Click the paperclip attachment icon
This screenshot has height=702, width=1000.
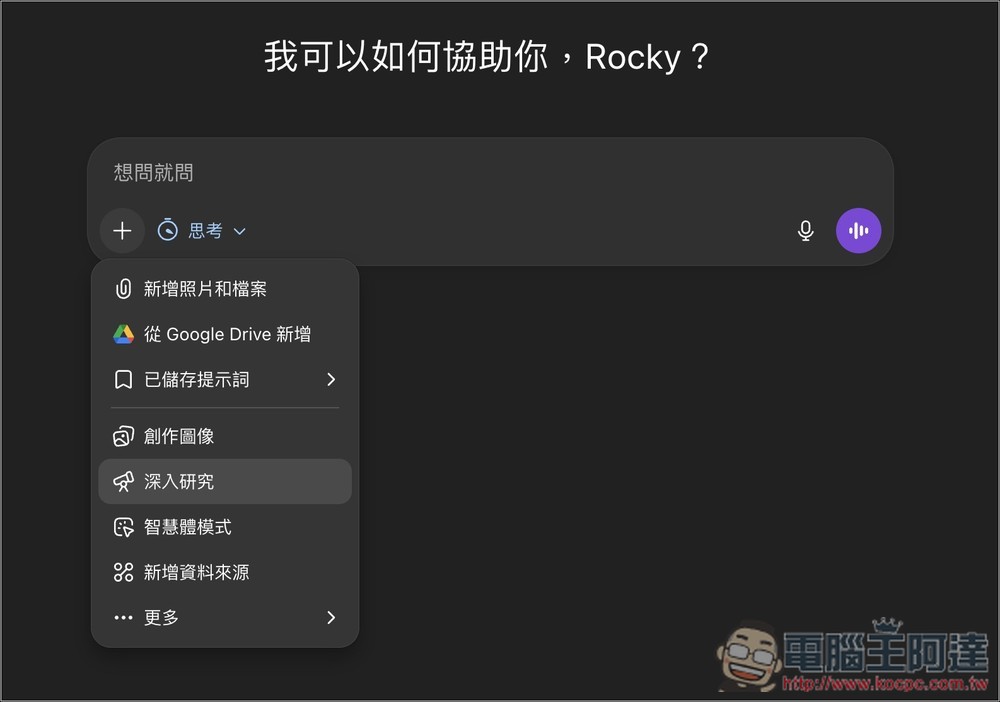pos(123,288)
